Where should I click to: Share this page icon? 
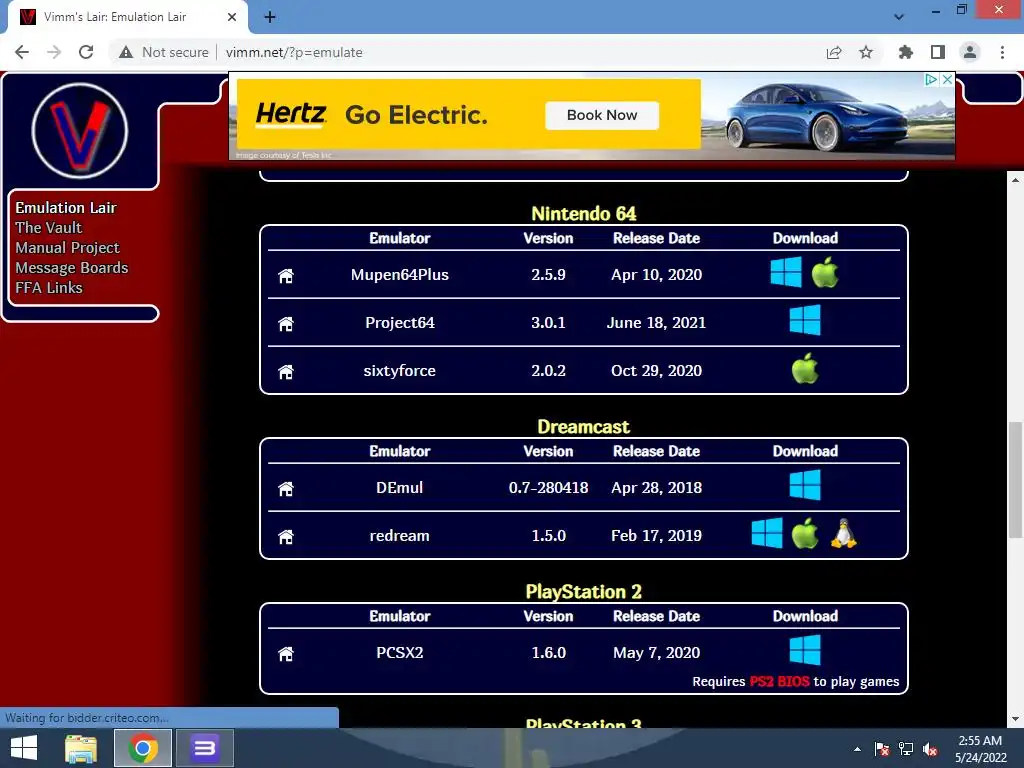click(834, 52)
